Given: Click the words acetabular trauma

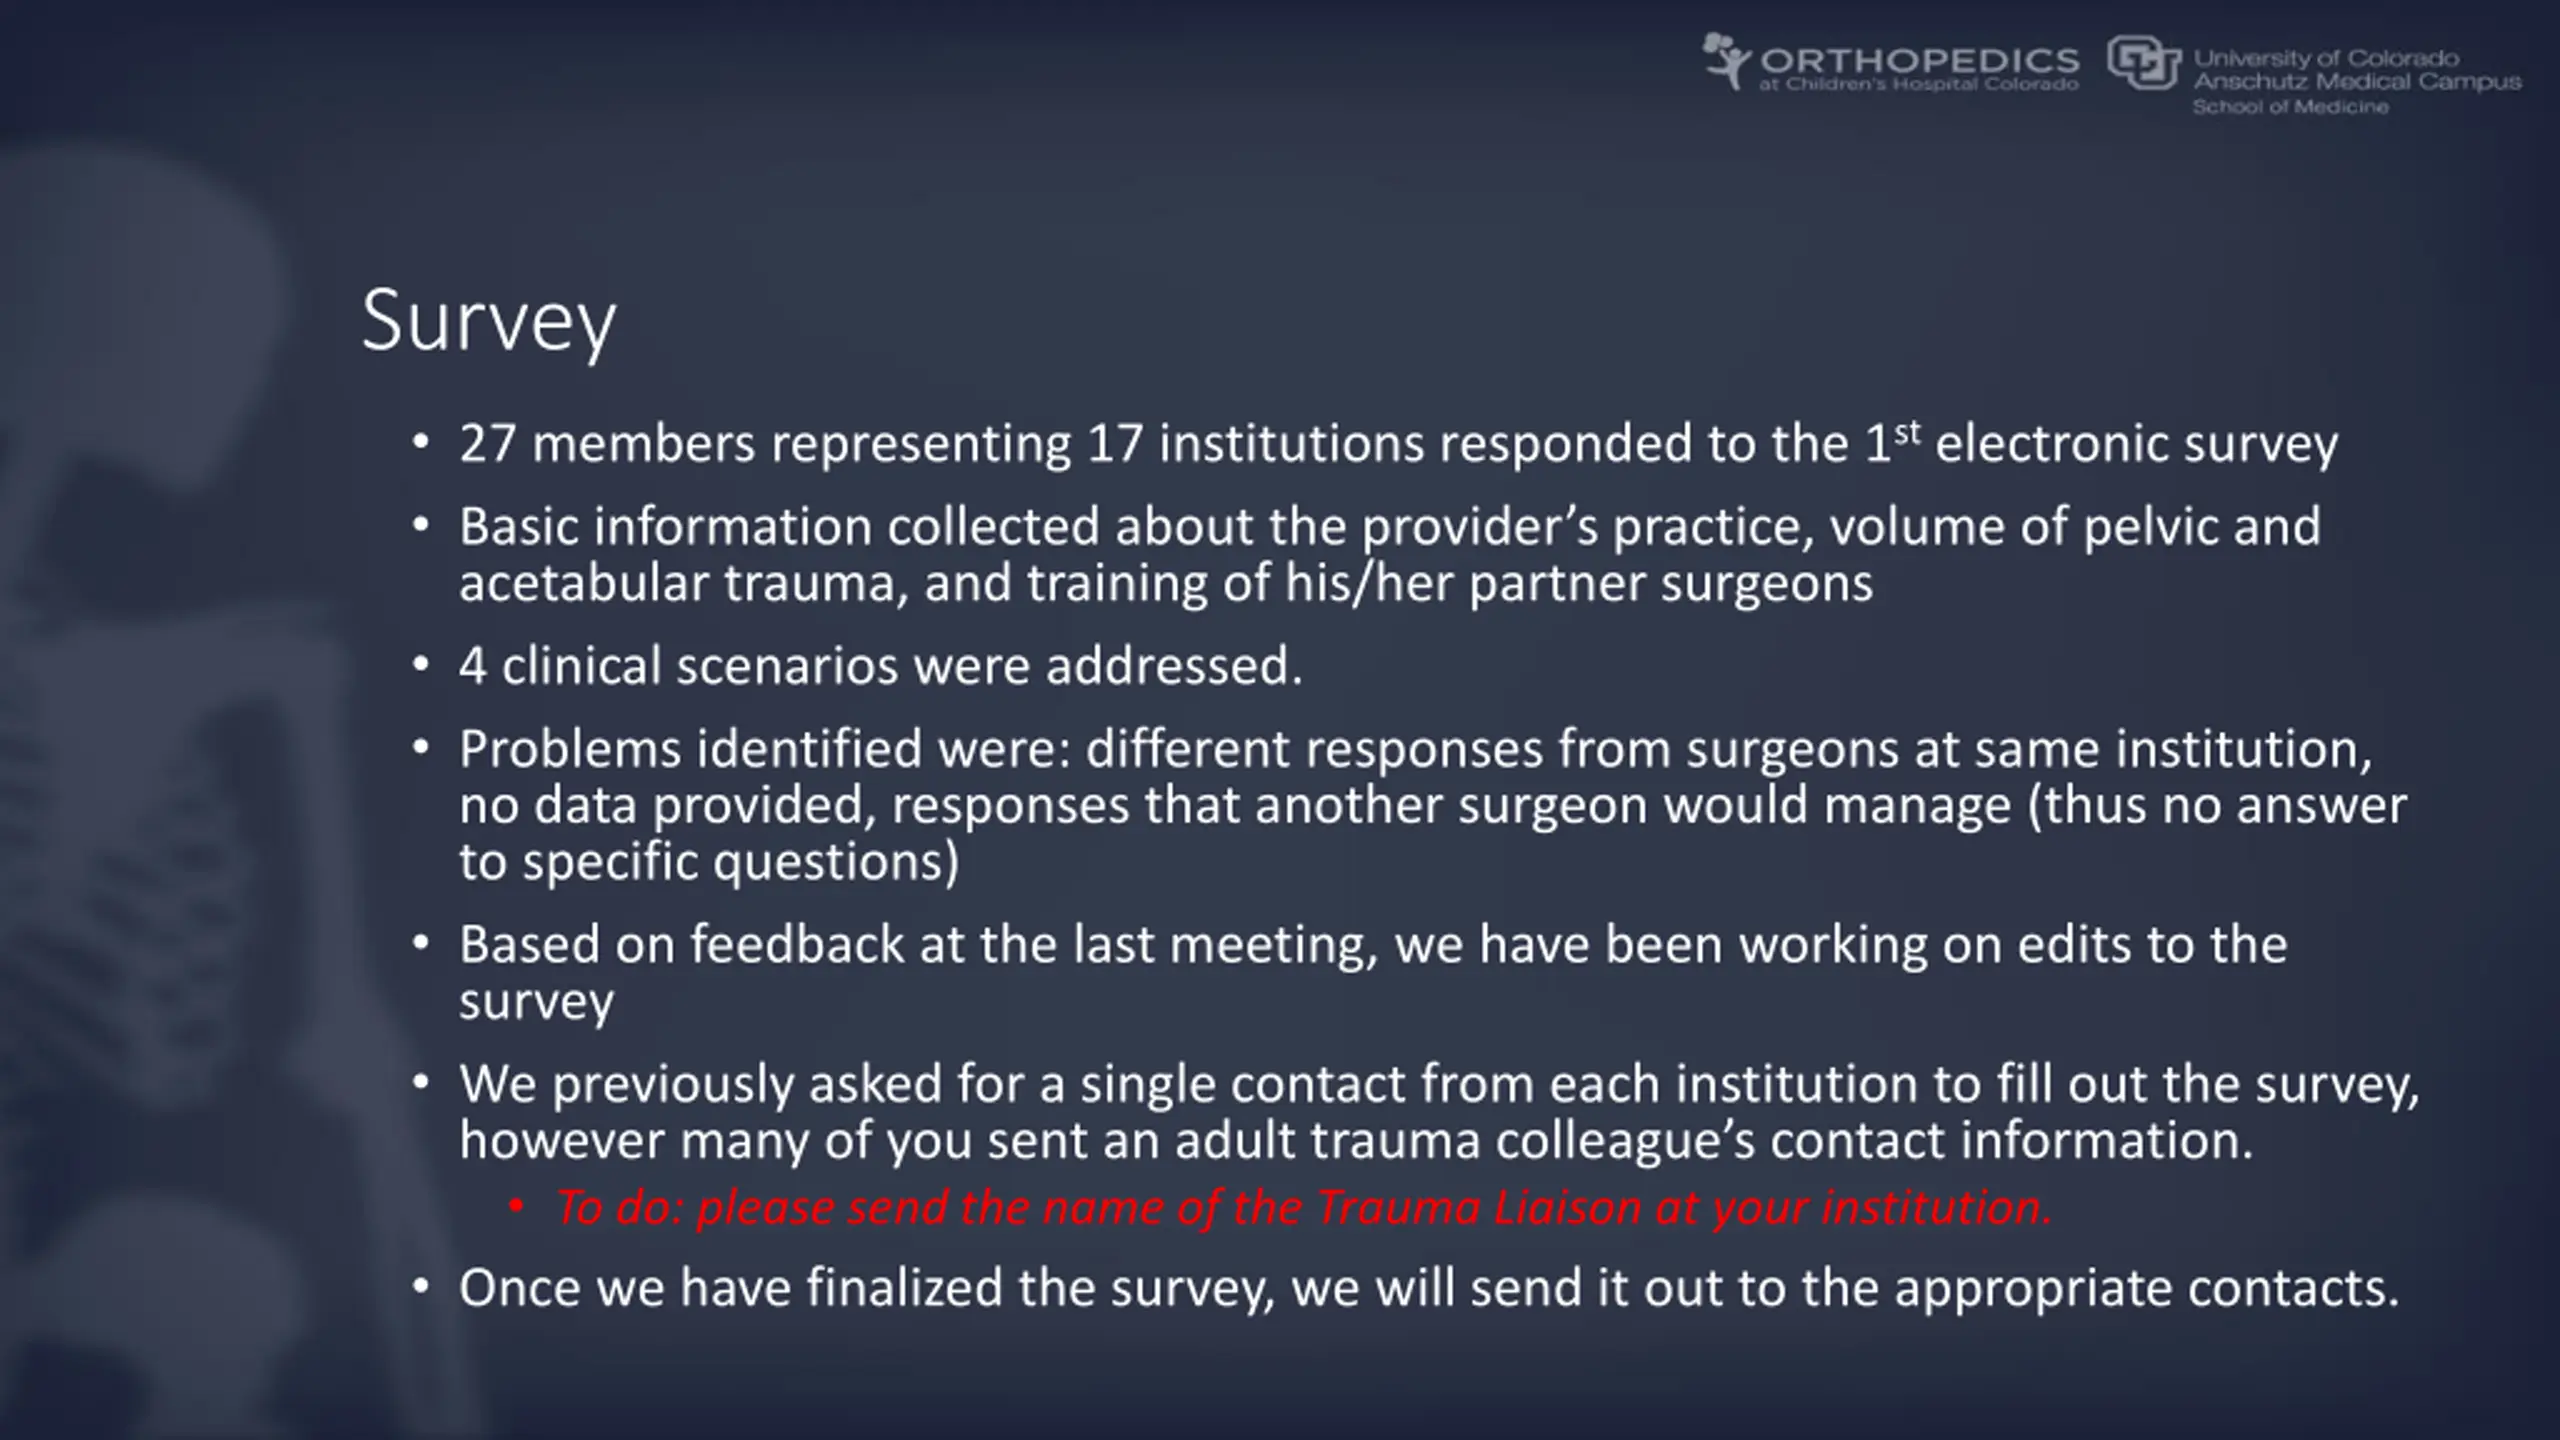Looking at the screenshot, I should [684, 583].
